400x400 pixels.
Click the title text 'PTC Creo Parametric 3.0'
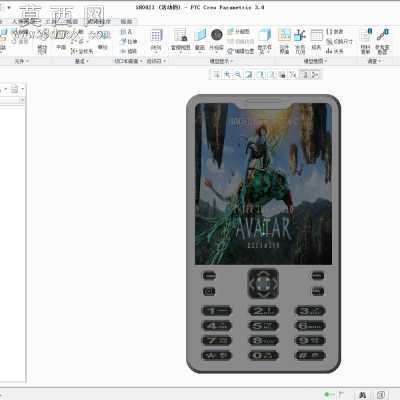[227, 7]
